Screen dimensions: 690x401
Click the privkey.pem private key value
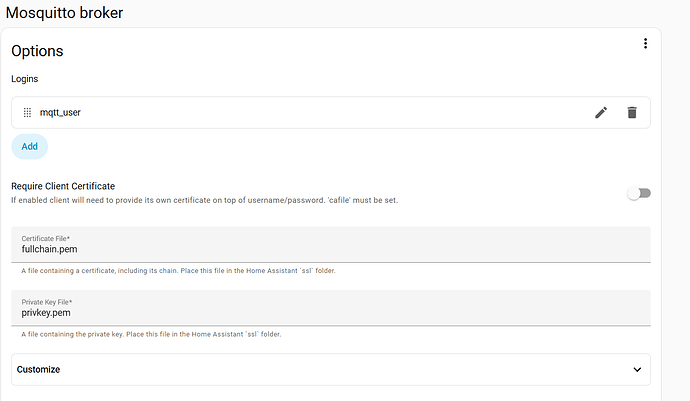46,313
